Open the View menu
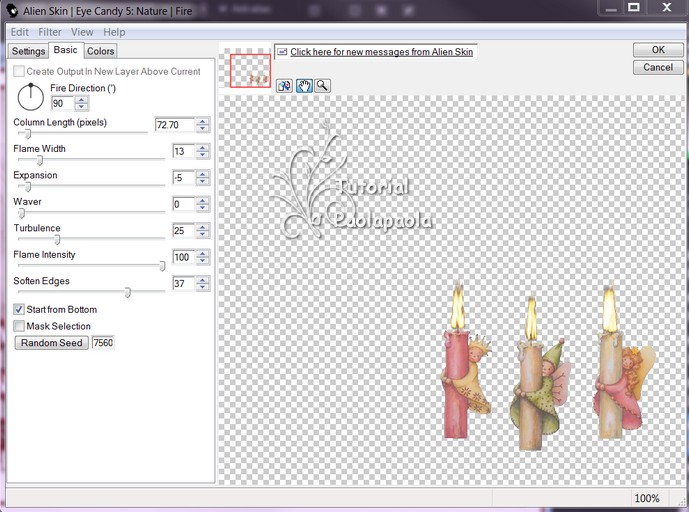 (82, 32)
